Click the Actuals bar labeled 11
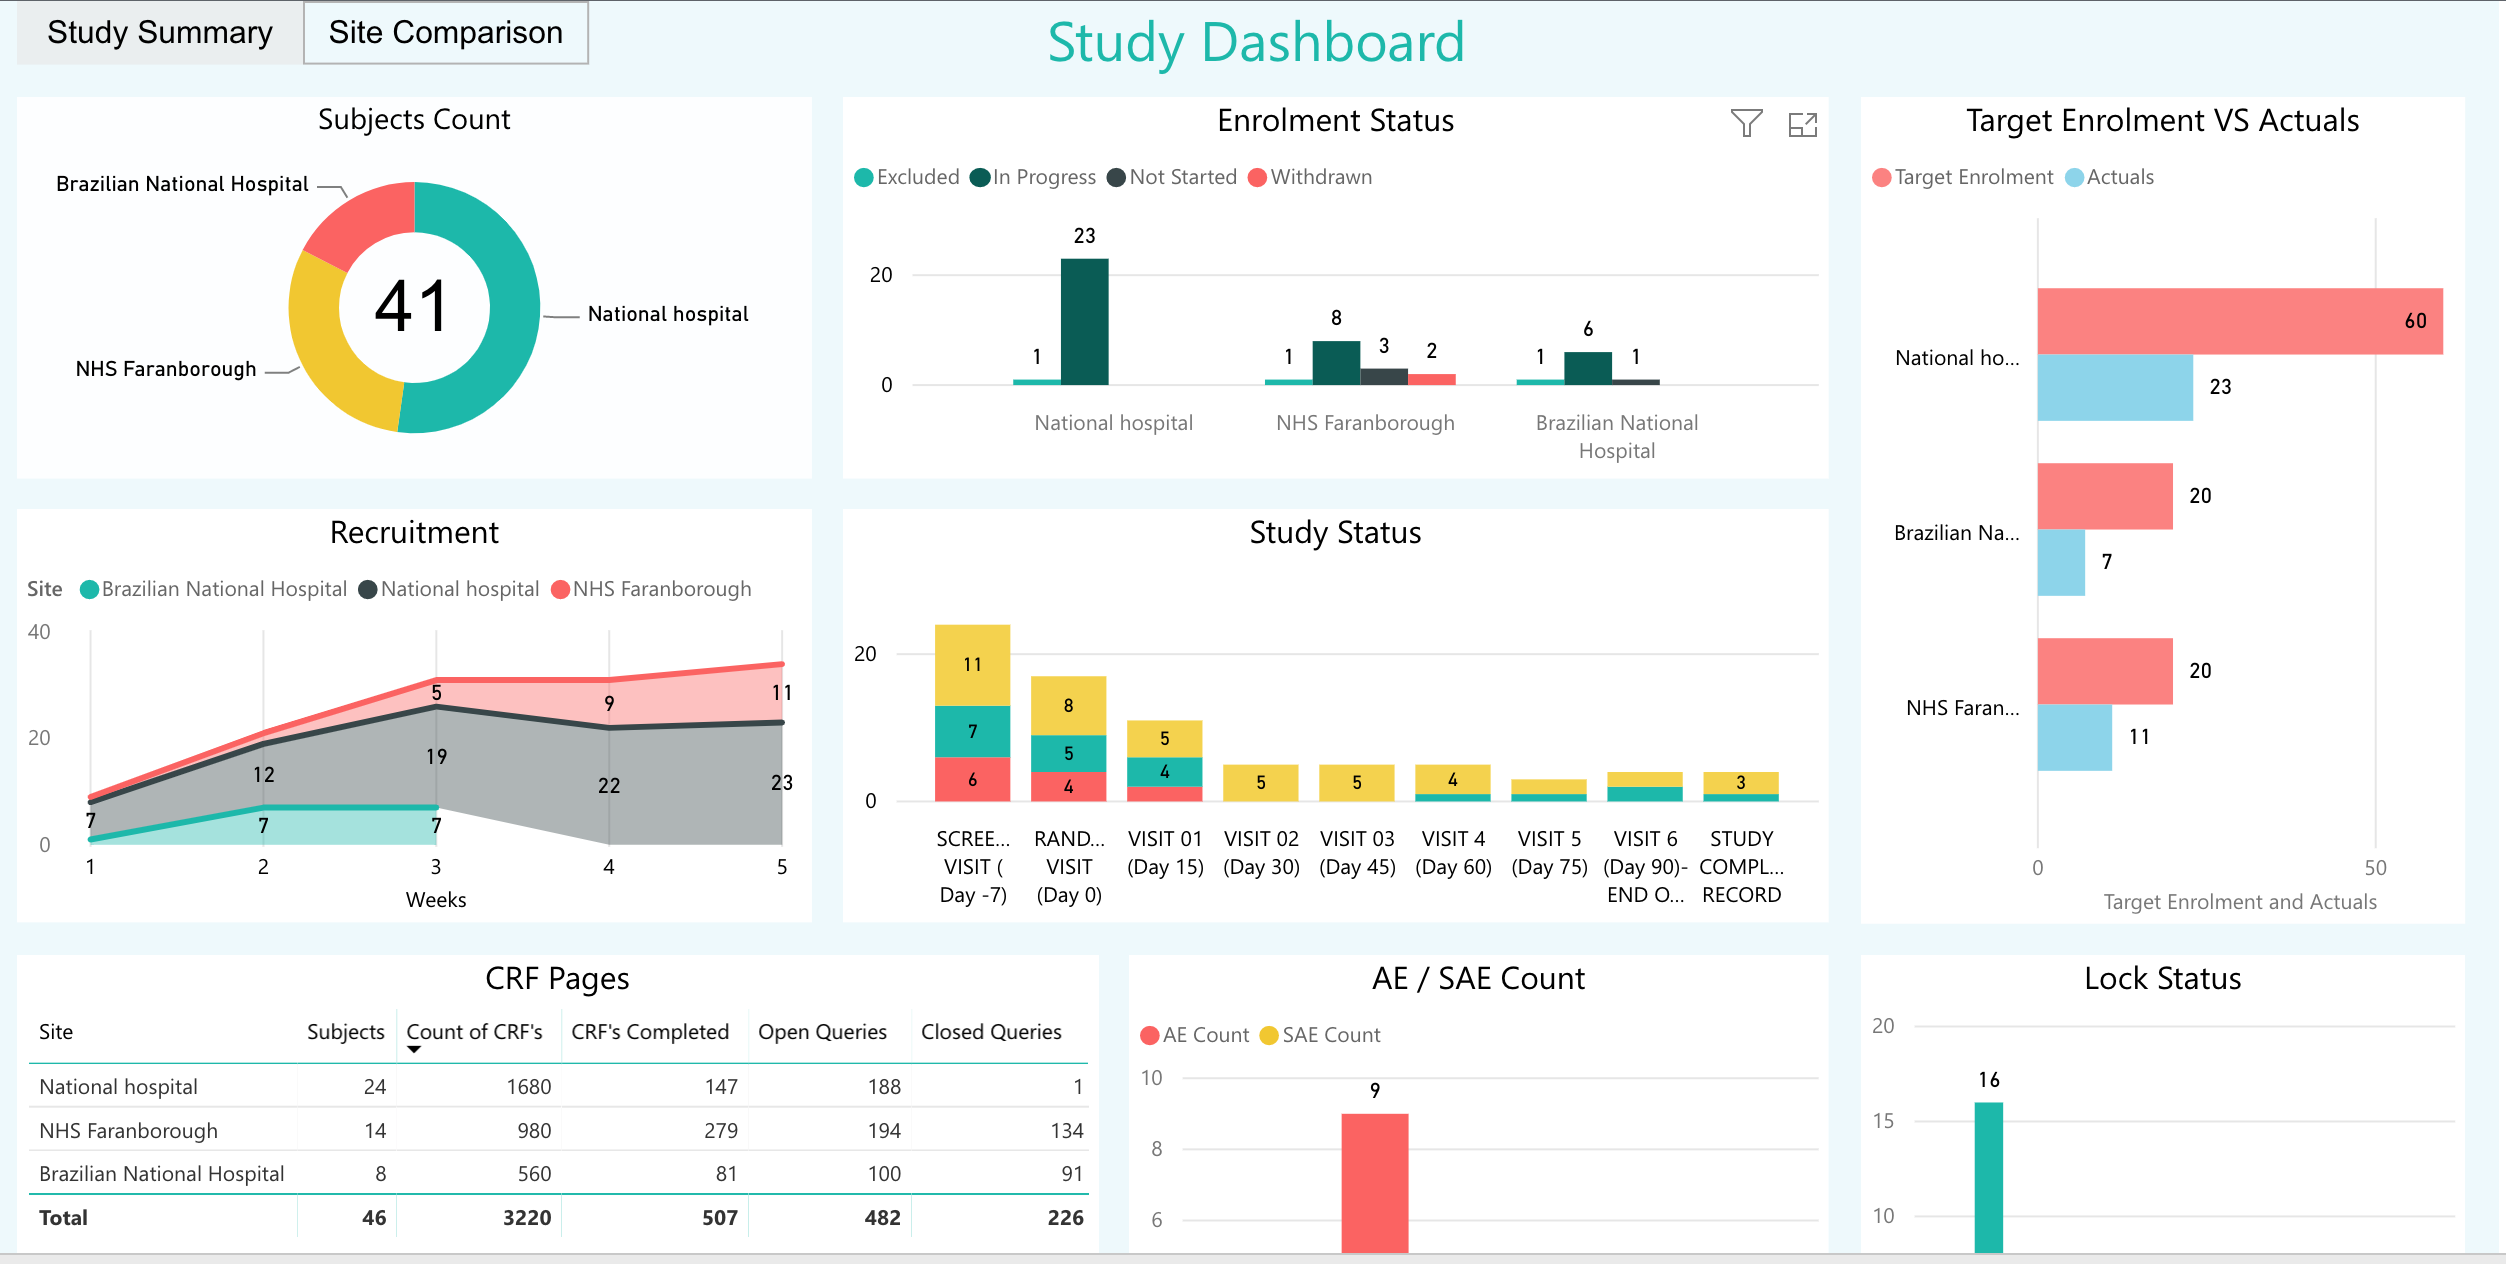This screenshot has width=2506, height=1264. click(2075, 737)
